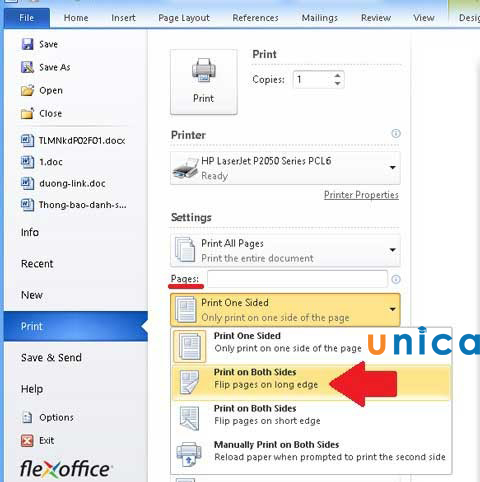Click Word icon beside Thong-bao-danh-s...
The width and height of the screenshot is (480, 482).
point(27,205)
